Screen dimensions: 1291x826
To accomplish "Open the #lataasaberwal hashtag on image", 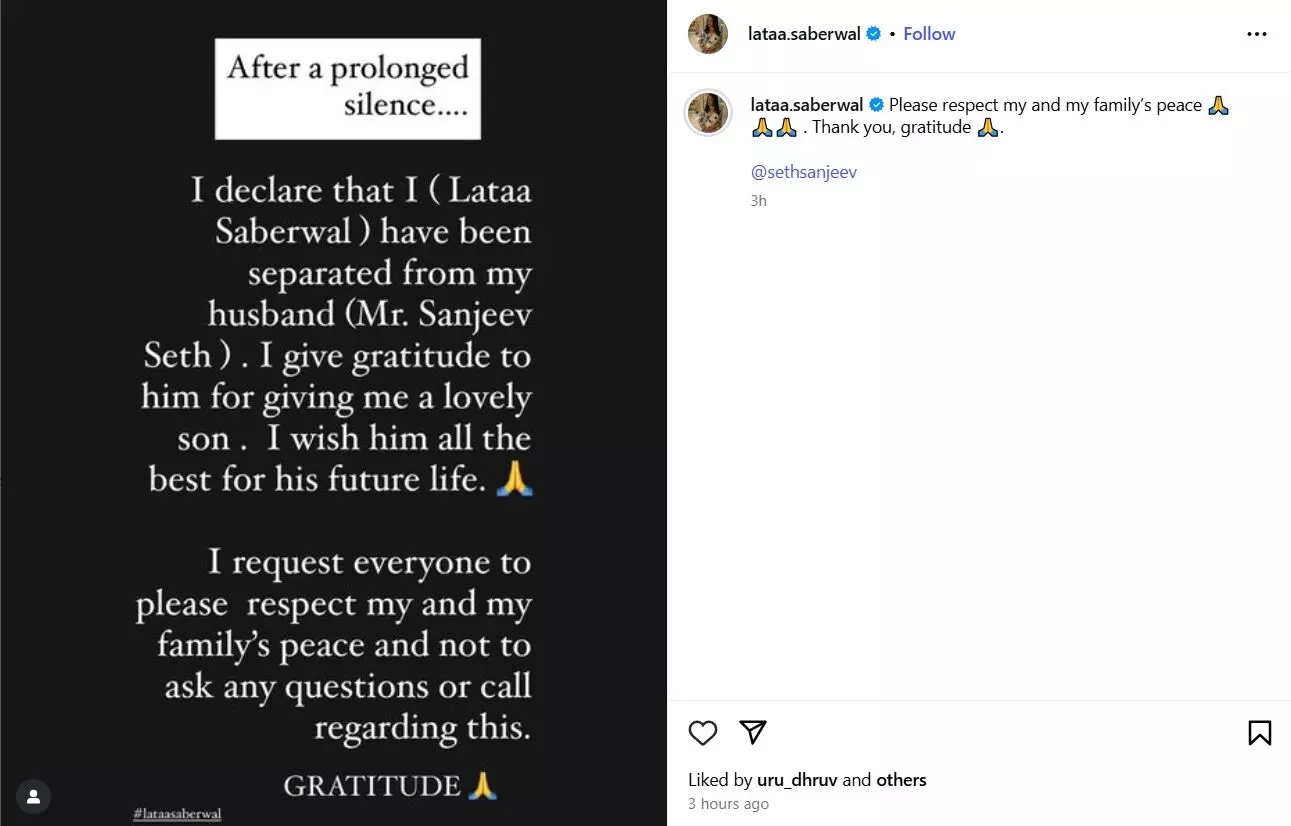I will pos(177,814).
